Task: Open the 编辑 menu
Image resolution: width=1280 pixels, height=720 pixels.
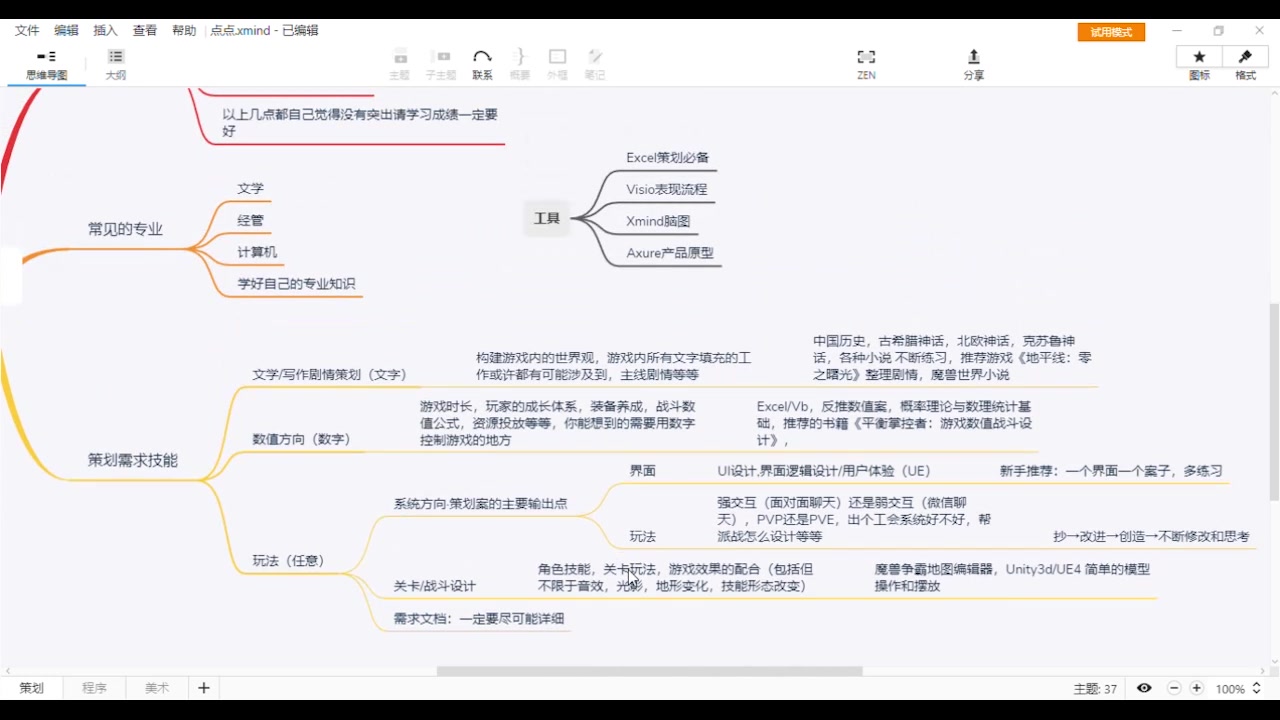Action: coord(66,31)
